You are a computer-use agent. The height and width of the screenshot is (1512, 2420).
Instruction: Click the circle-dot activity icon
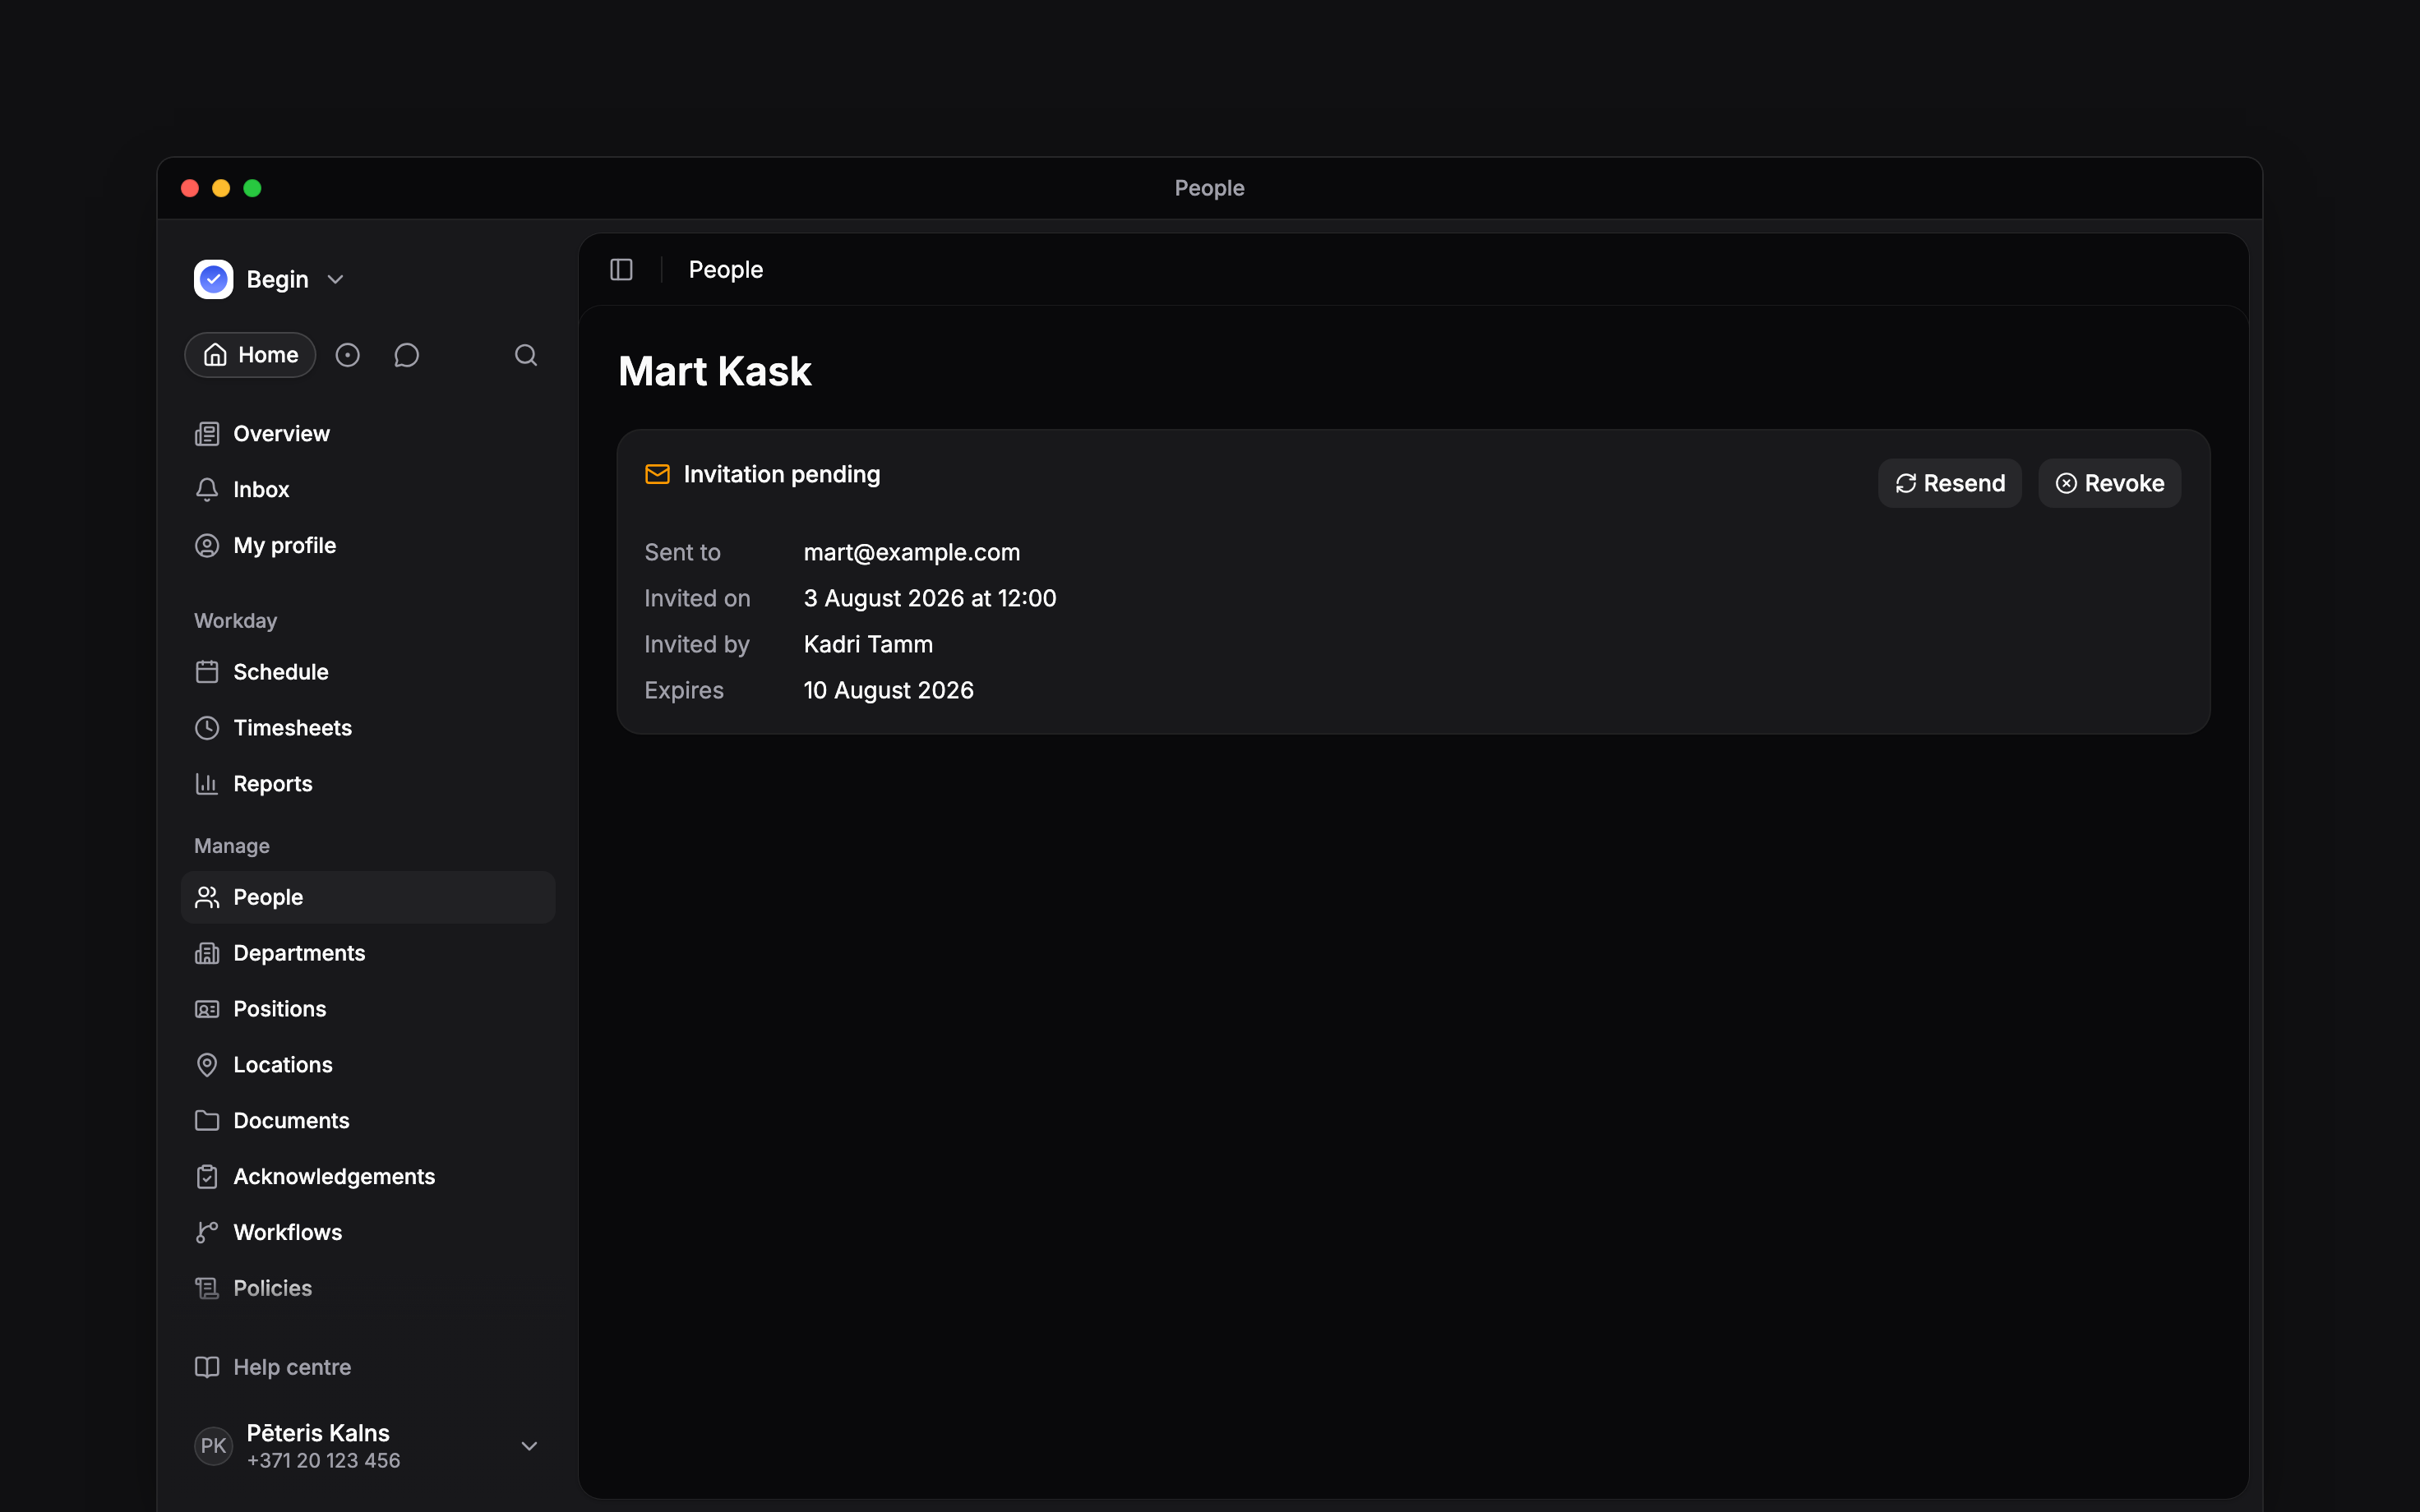tap(347, 355)
